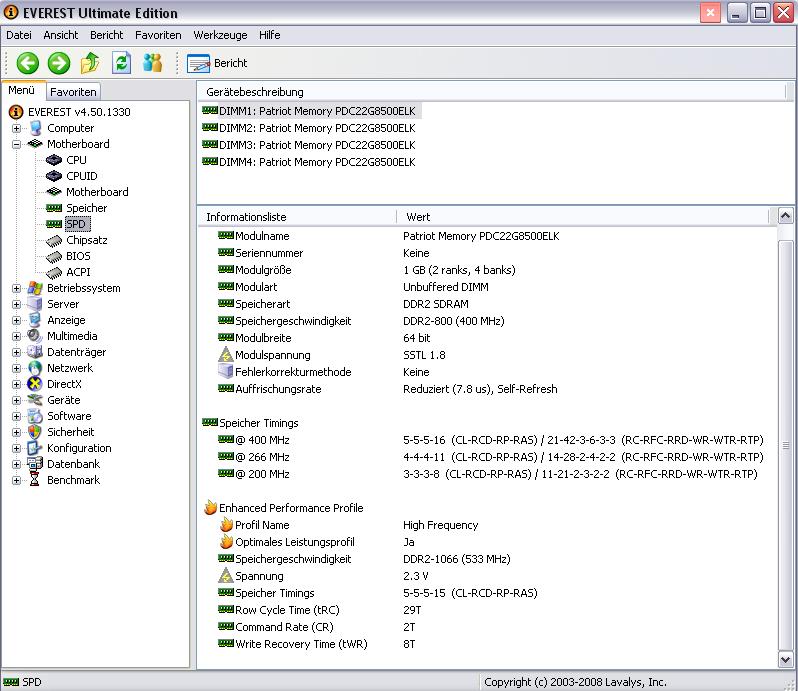Open the users toolbar icon with two people

coord(153,63)
